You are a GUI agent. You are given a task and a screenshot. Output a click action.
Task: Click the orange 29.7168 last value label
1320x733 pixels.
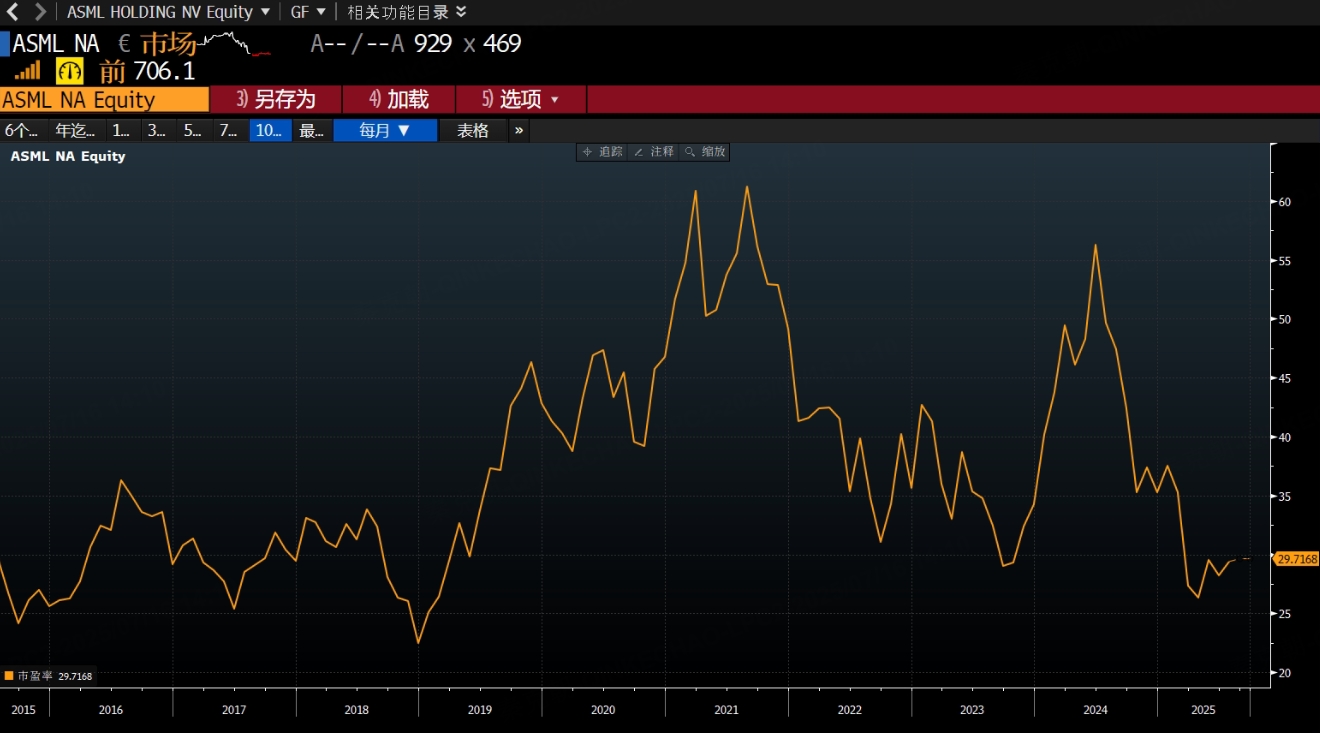click(1296, 559)
